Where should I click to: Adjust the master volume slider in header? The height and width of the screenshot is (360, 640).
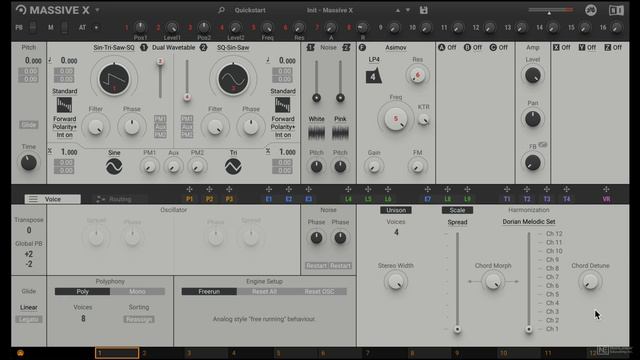[550, 10]
